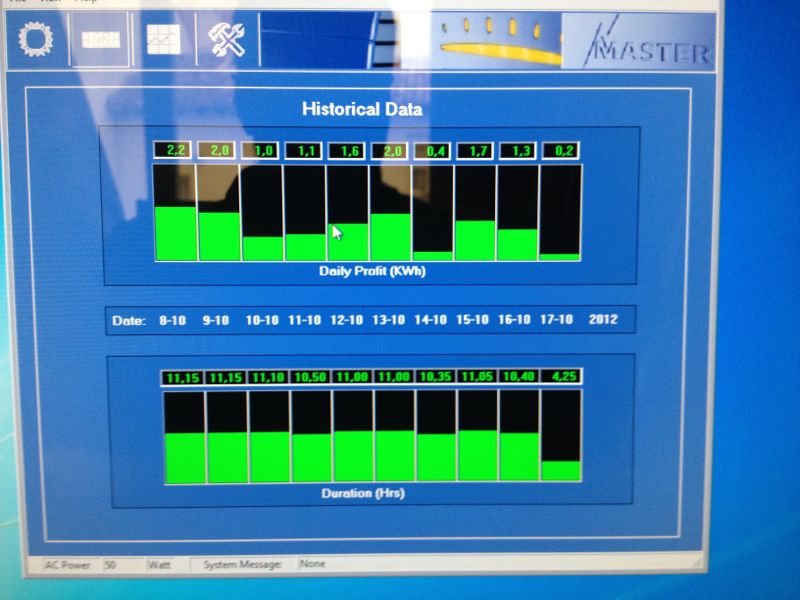Image resolution: width=800 pixels, height=600 pixels.
Task: Select the digital counter display icon
Action: [x=101, y=40]
